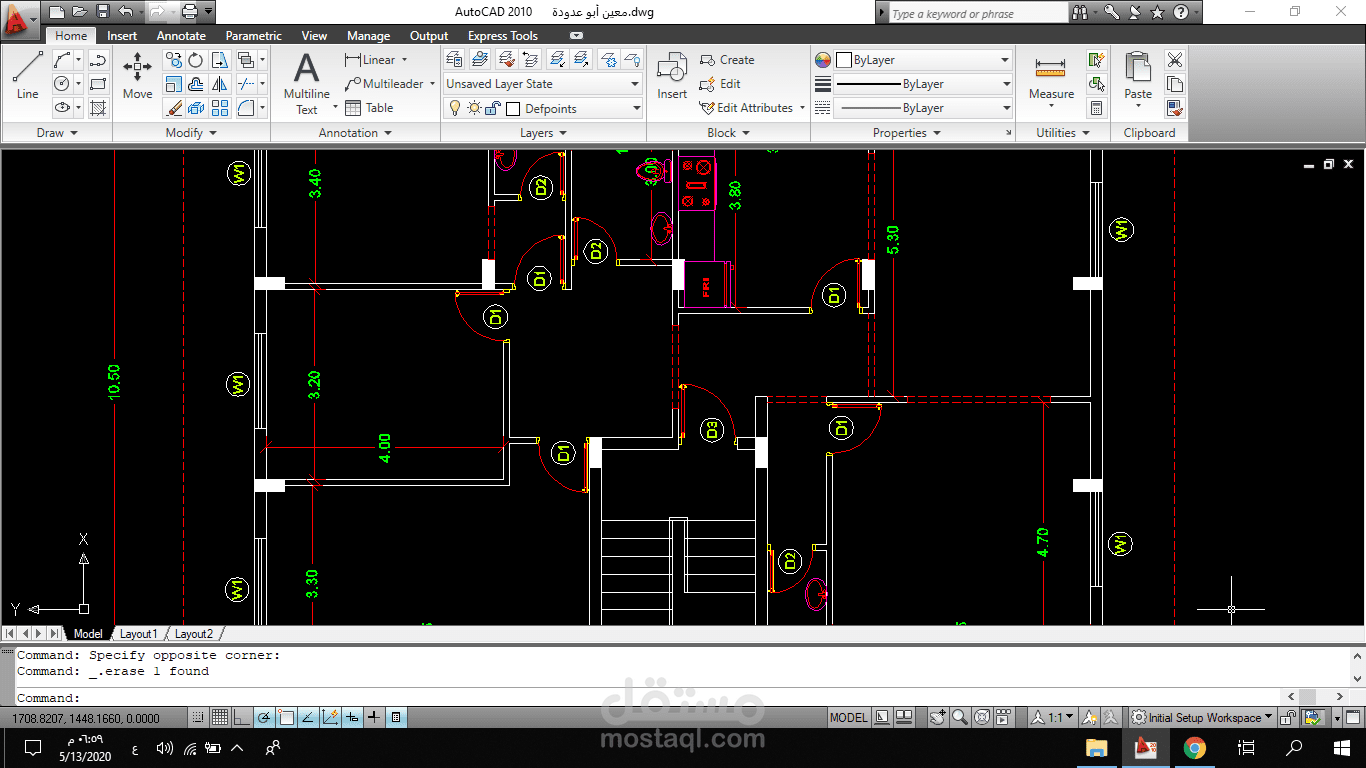1366x768 pixels.
Task: Open the Multiline Text tool
Action: tap(306, 84)
